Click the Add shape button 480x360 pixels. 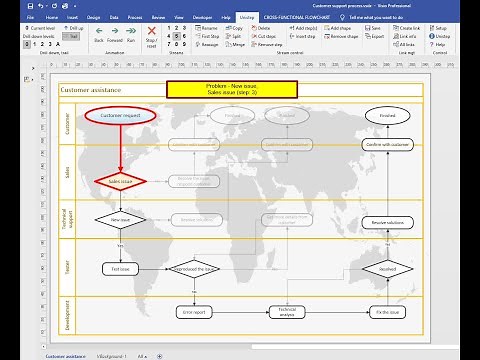(x=337, y=28)
